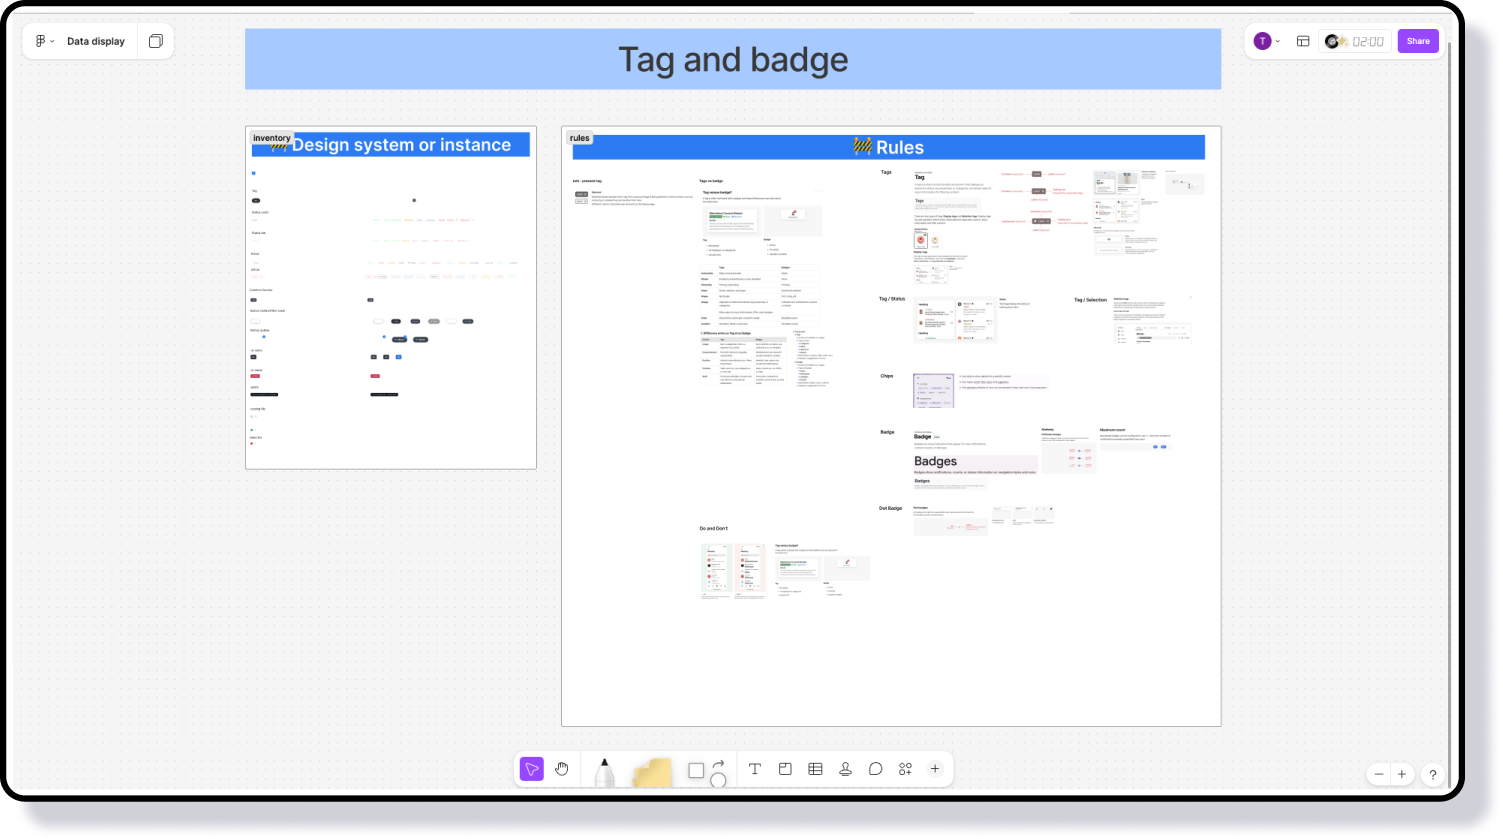
Task: Open the Stamp tool
Action: click(845, 769)
